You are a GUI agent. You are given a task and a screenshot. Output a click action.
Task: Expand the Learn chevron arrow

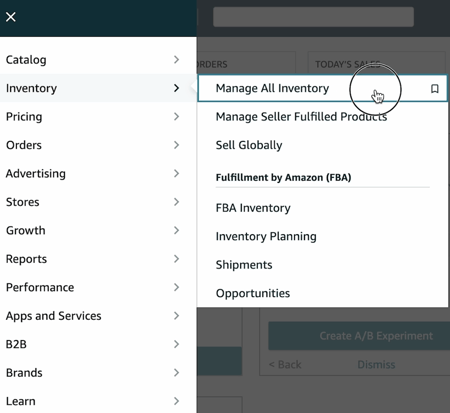coord(177,401)
